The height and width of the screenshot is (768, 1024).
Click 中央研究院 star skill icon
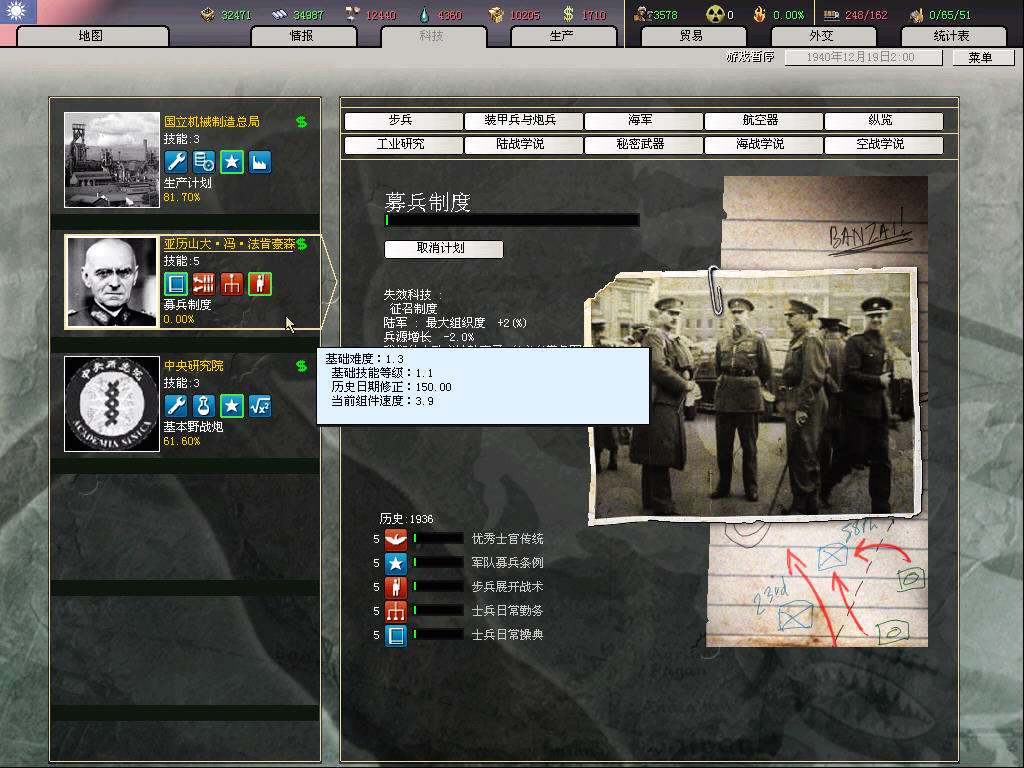coord(232,406)
